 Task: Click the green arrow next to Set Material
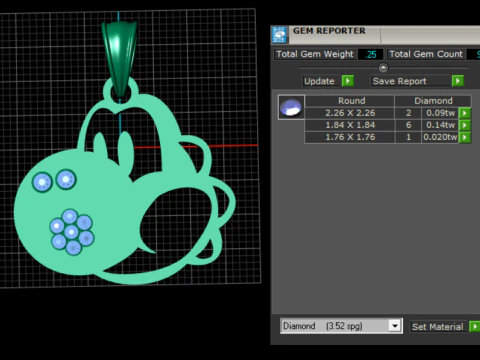coord(474,326)
